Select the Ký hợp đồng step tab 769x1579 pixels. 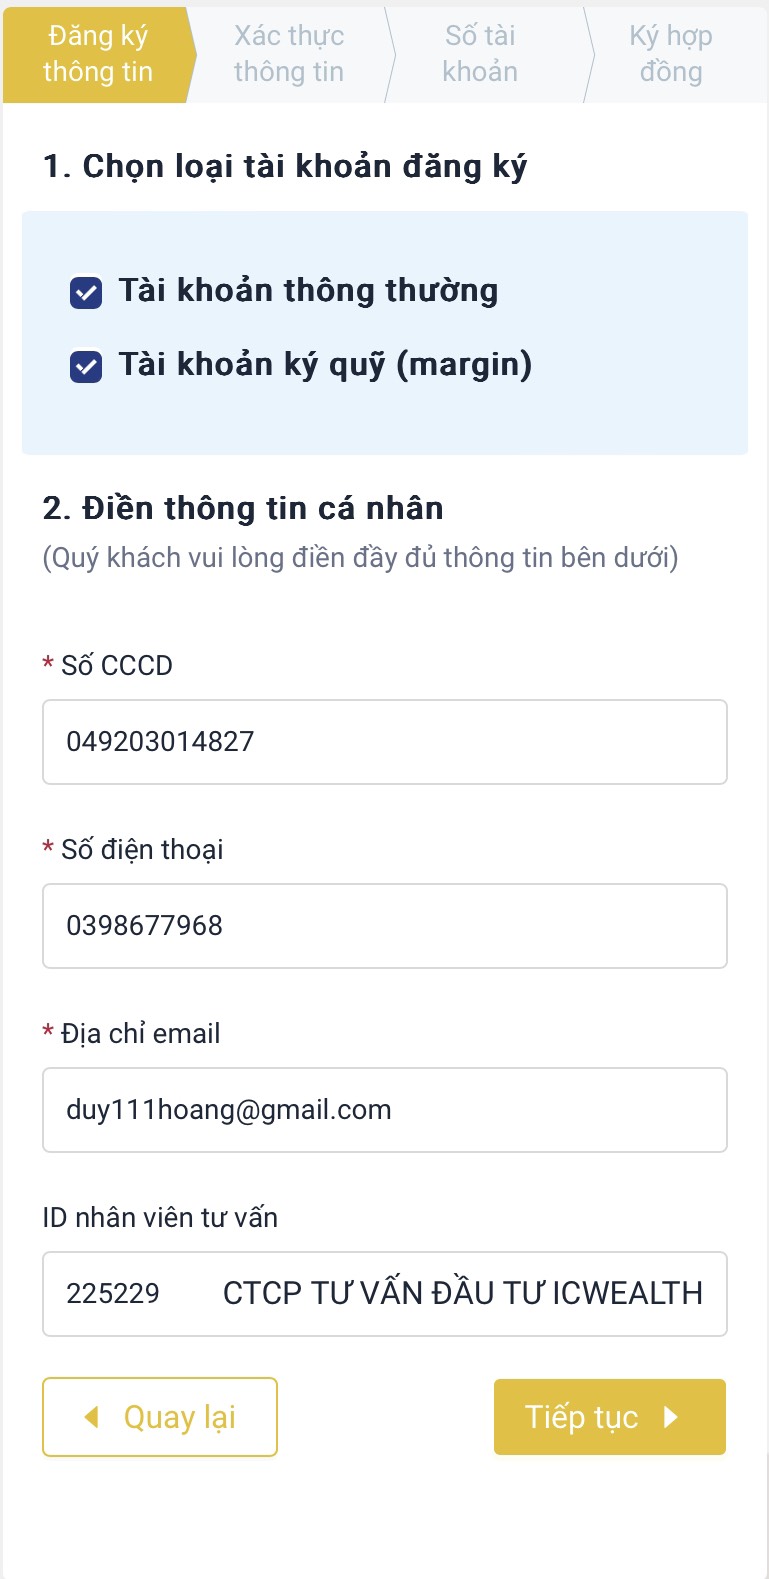click(x=671, y=54)
